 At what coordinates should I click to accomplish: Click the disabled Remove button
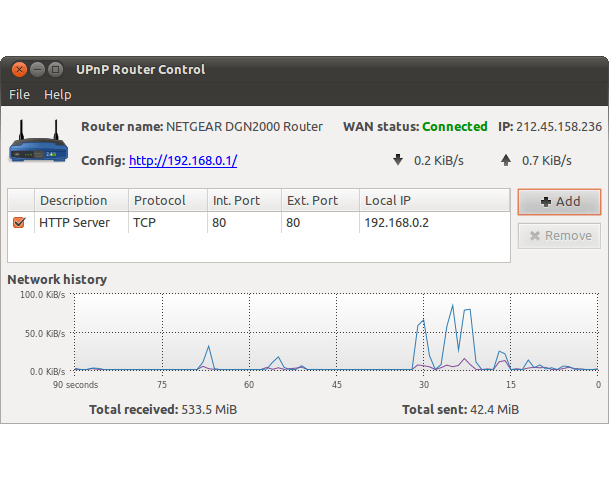coord(559,236)
